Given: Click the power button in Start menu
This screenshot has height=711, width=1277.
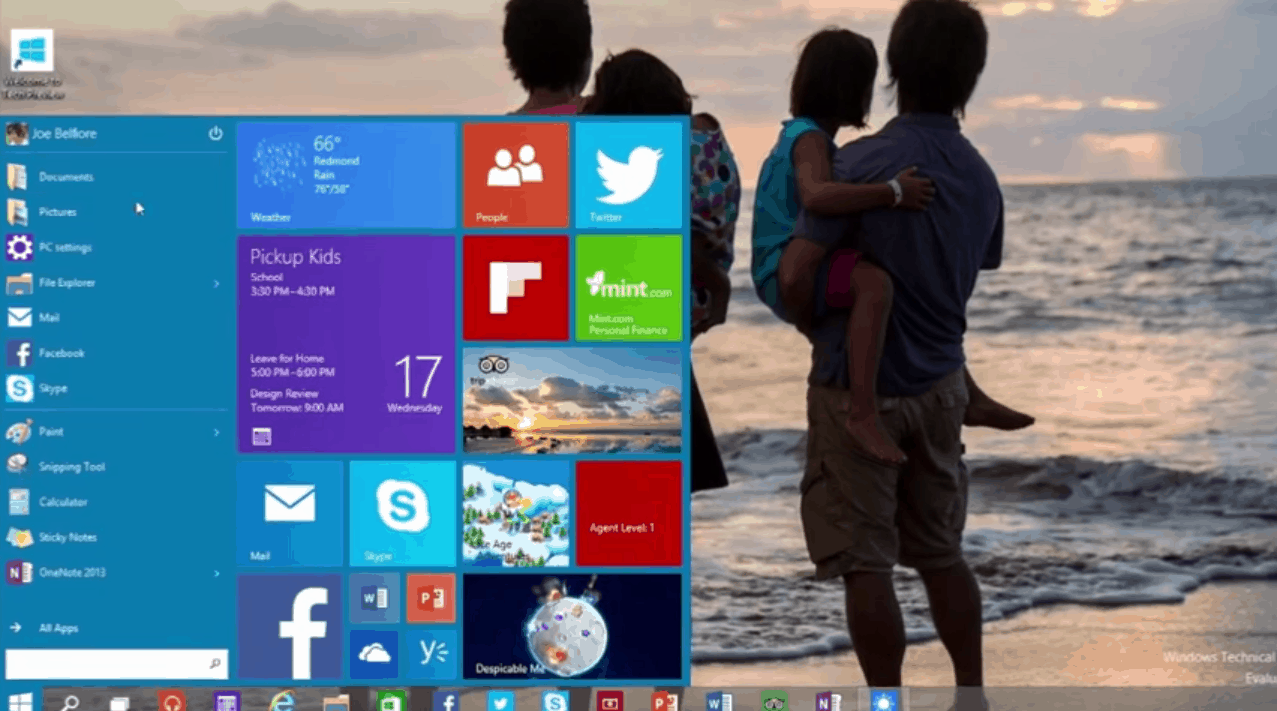Looking at the screenshot, I should [x=215, y=133].
